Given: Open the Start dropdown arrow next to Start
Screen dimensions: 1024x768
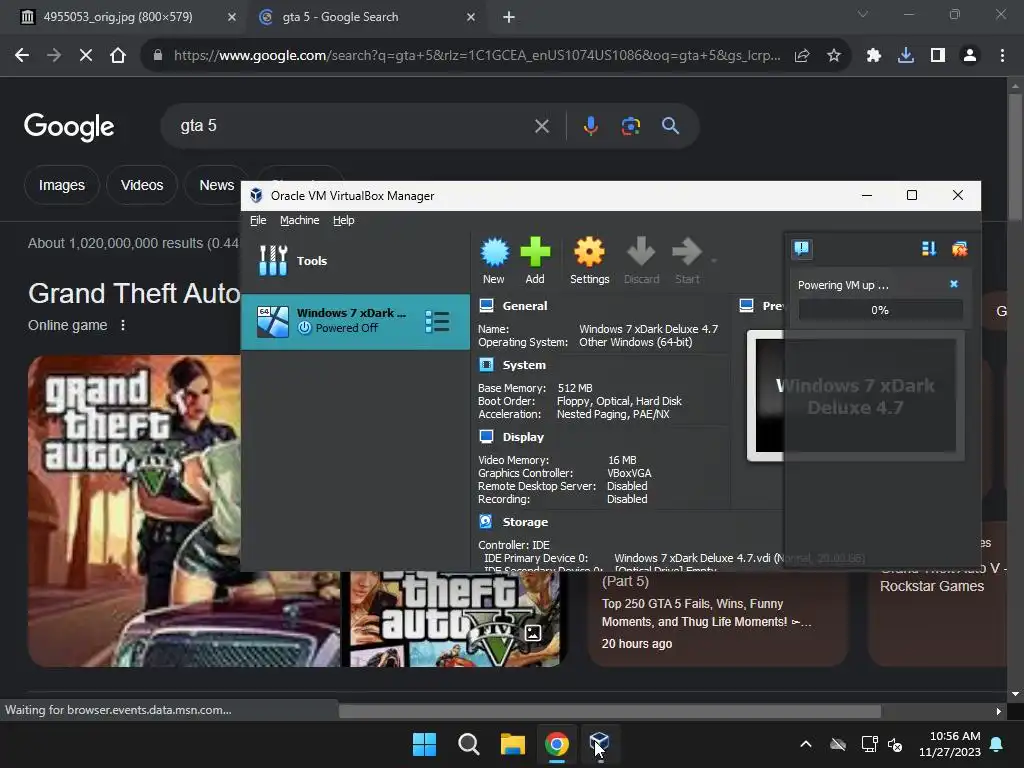Looking at the screenshot, I should [714, 261].
